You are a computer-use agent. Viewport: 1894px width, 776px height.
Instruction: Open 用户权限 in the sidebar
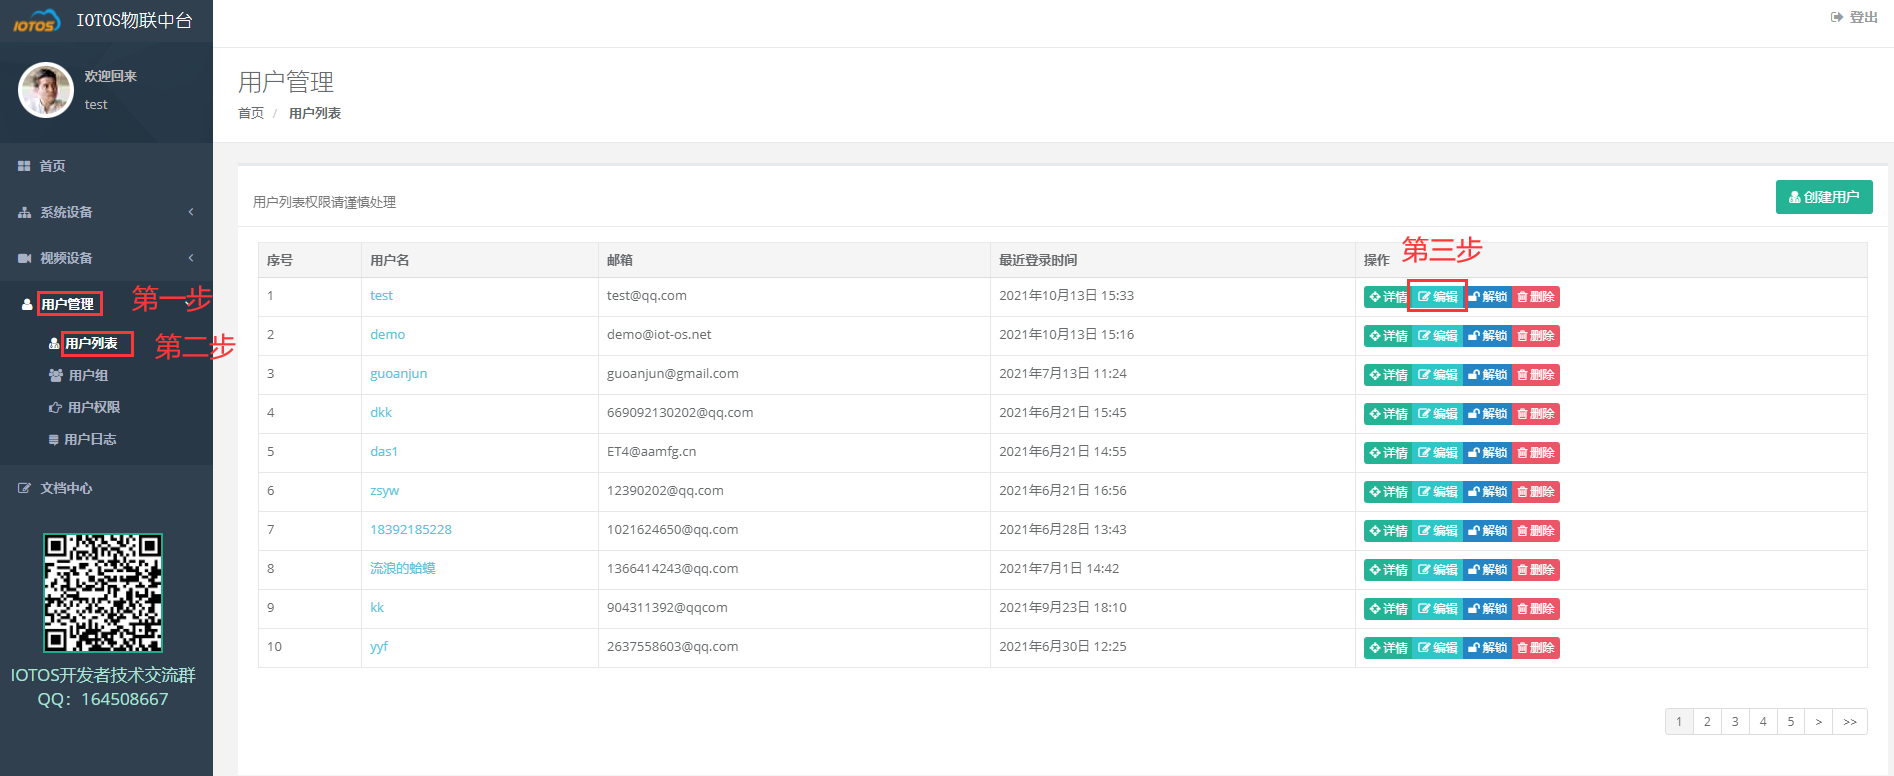pyautogui.click(x=93, y=407)
